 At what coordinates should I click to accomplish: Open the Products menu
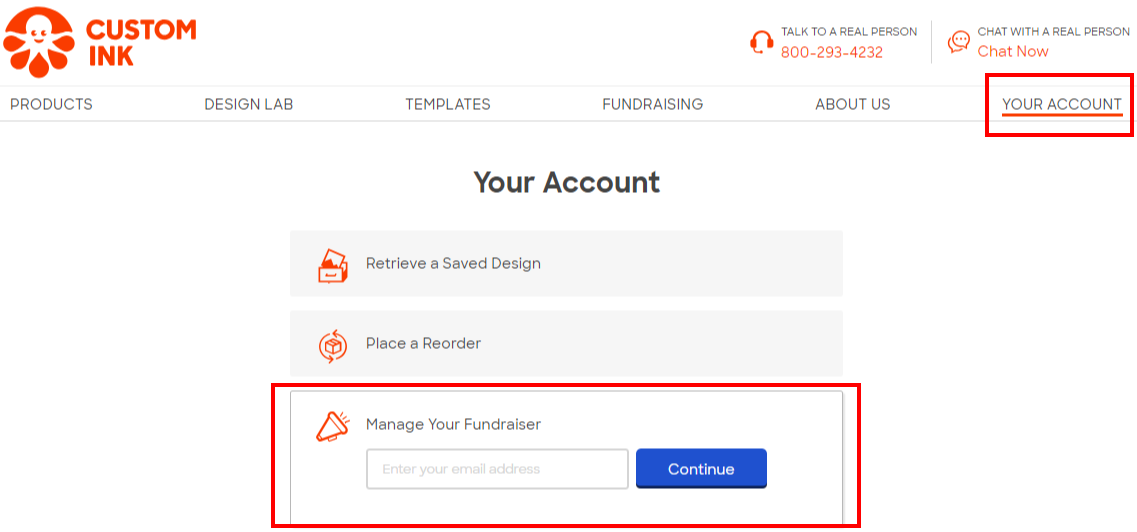(51, 104)
